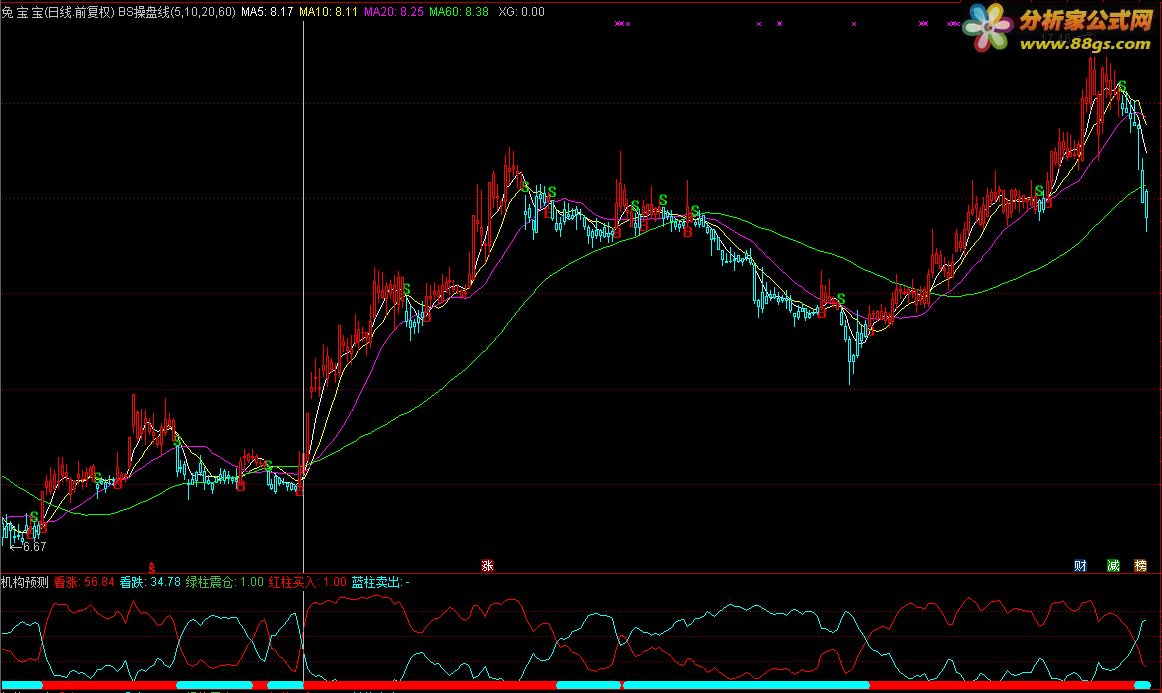Click the 绿柱震仓: 1.00 label
1162x693 pixels.
pyautogui.click(x=225, y=582)
